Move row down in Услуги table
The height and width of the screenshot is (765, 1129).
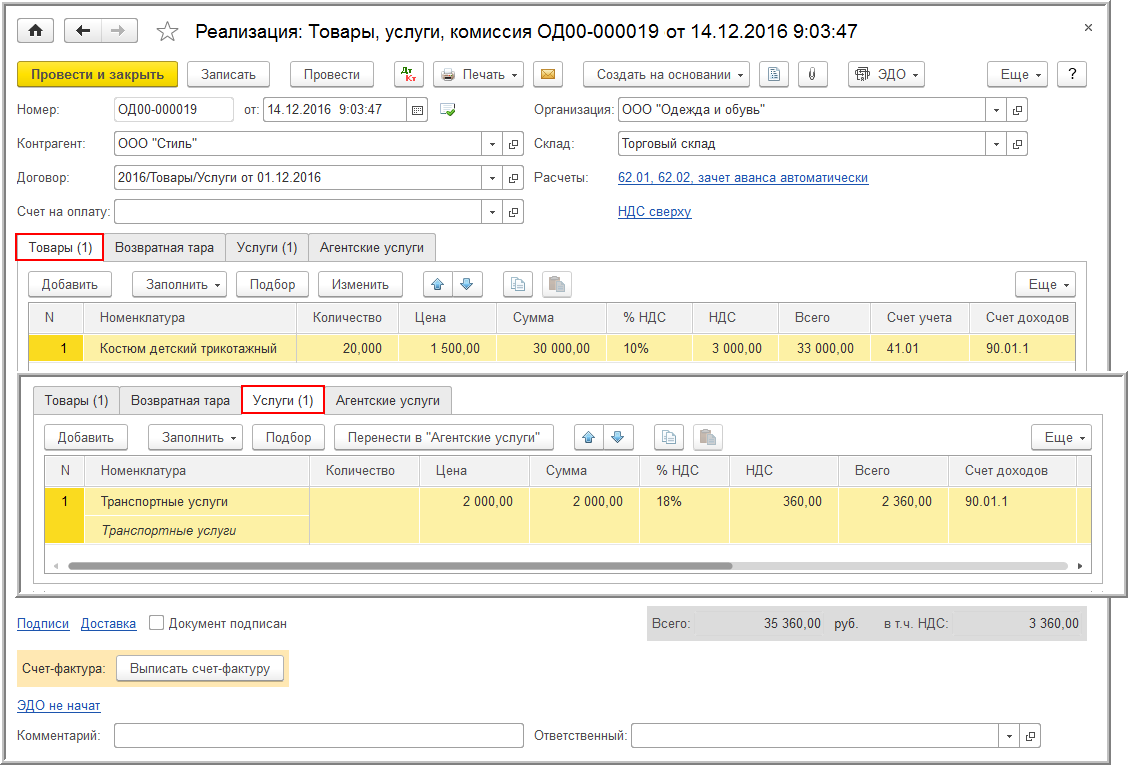pyautogui.click(x=618, y=437)
